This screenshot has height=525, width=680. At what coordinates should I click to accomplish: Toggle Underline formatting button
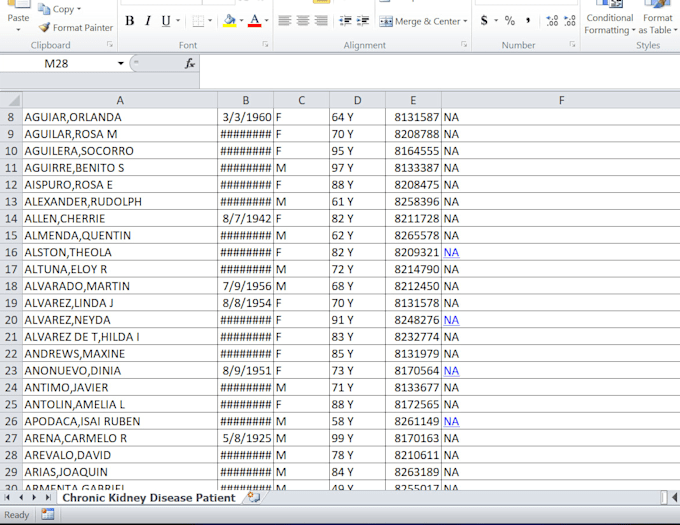(x=166, y=21)
